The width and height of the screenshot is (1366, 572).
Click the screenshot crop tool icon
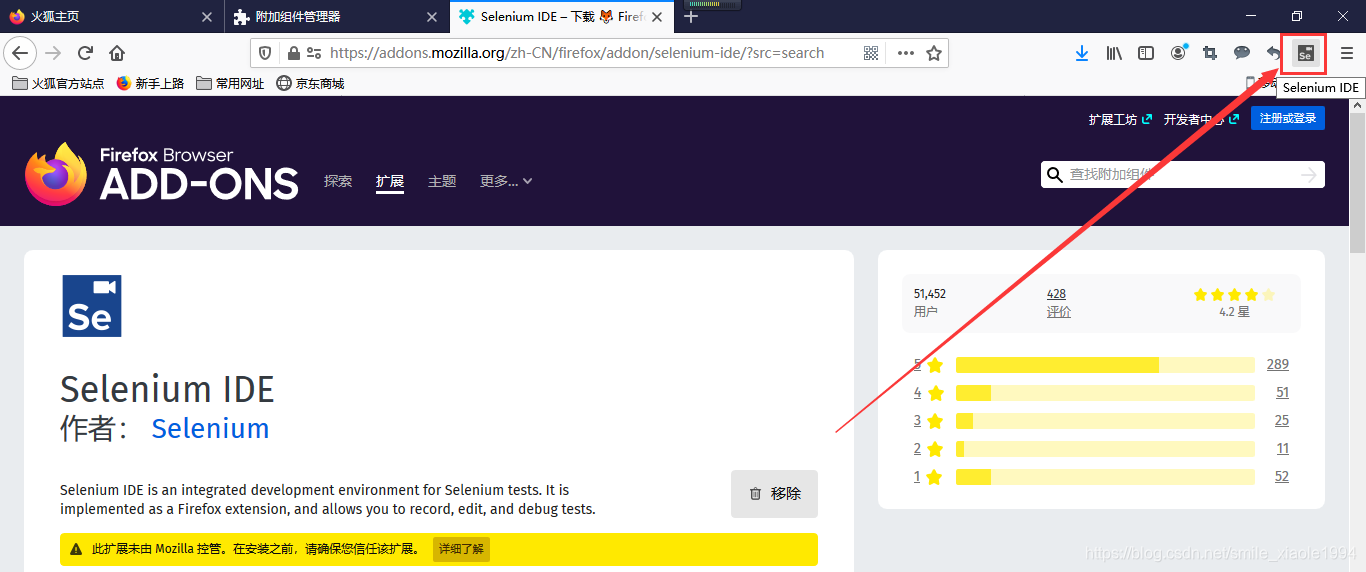pos(1210,54)
